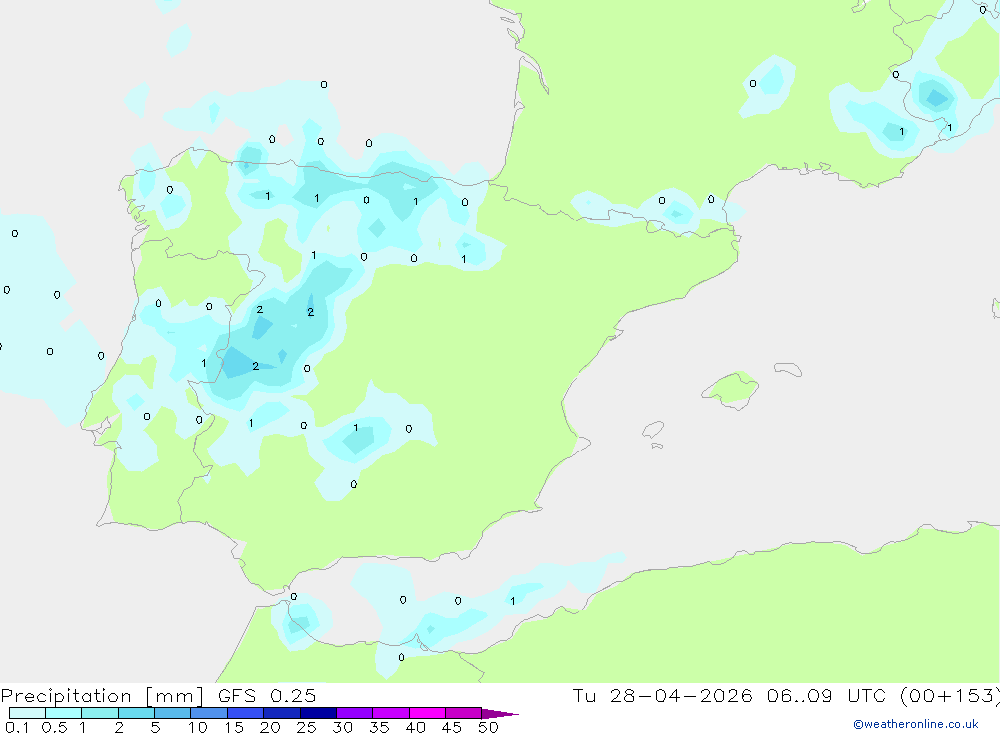
Task: Click the Menorca island outline on the map
Action: click(788, 369)
